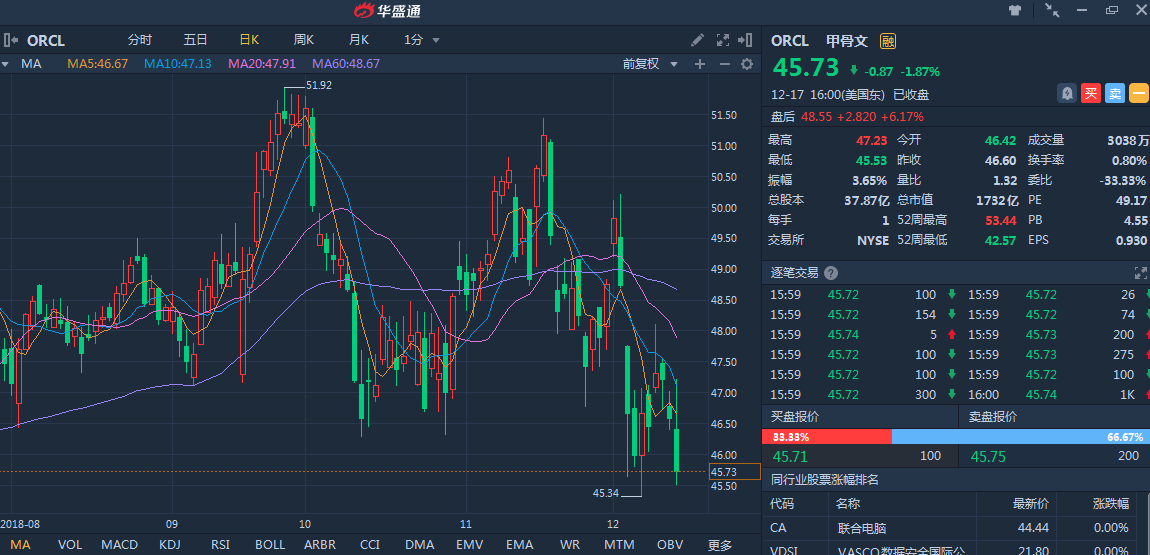
Task: Expand the 逐笔交易 trades panel
Action: point(1140,273)
